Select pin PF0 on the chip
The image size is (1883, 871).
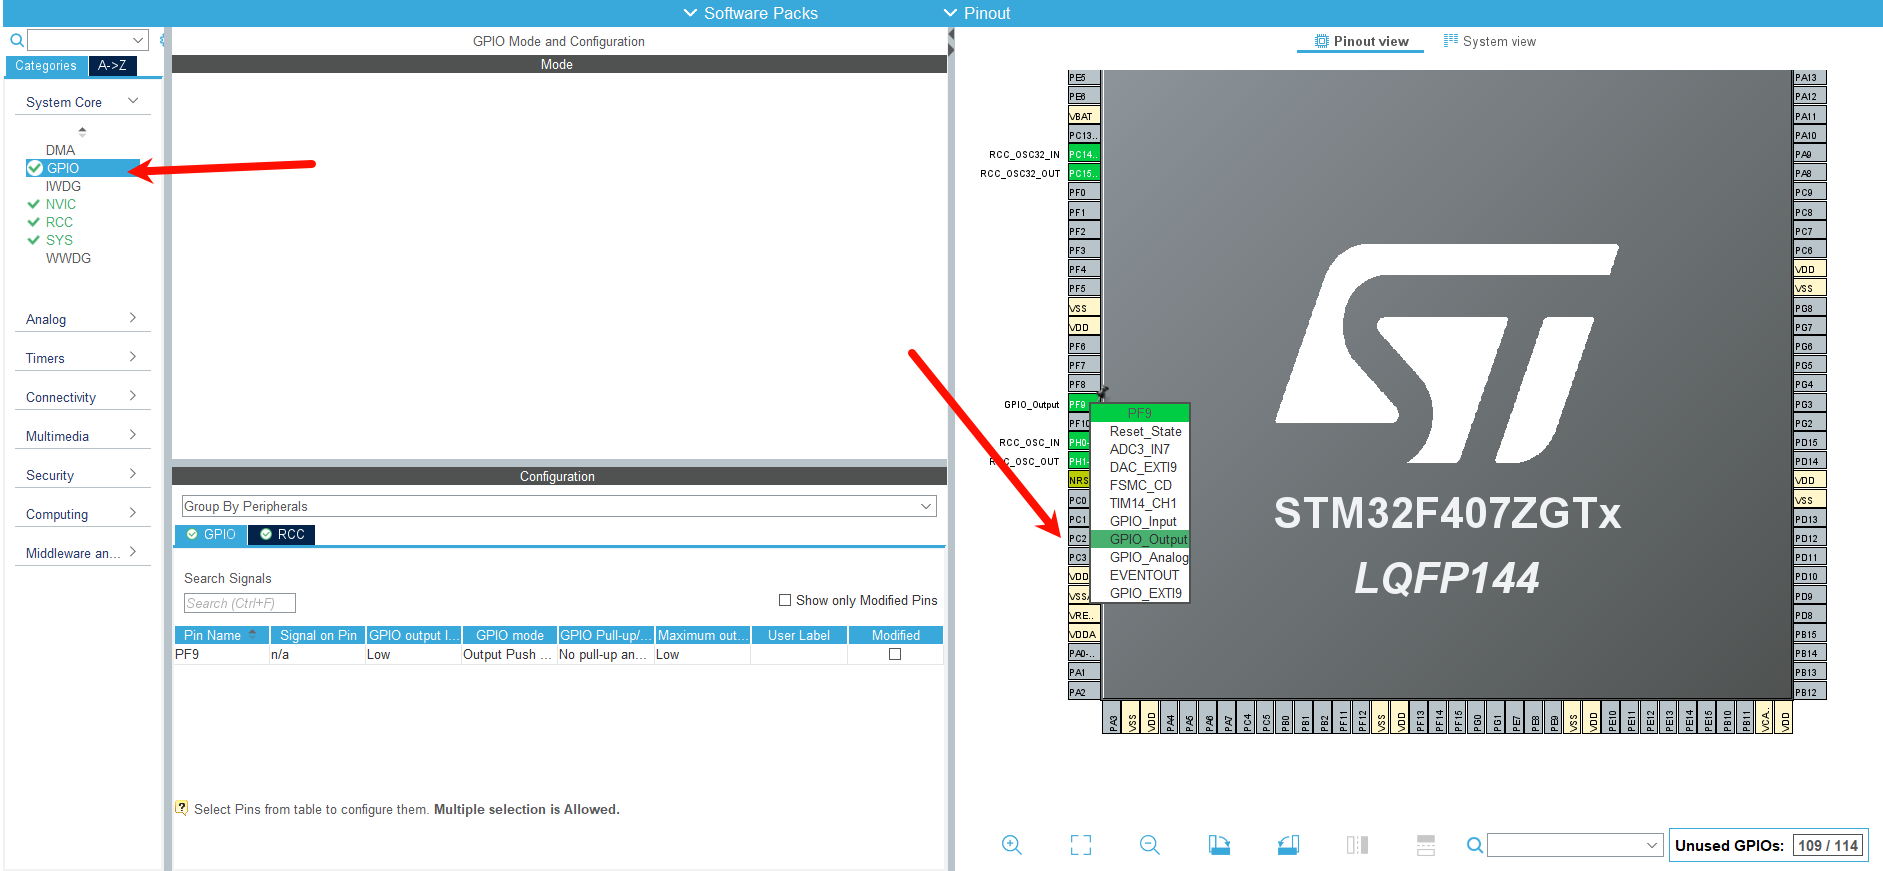point(1084,192)
